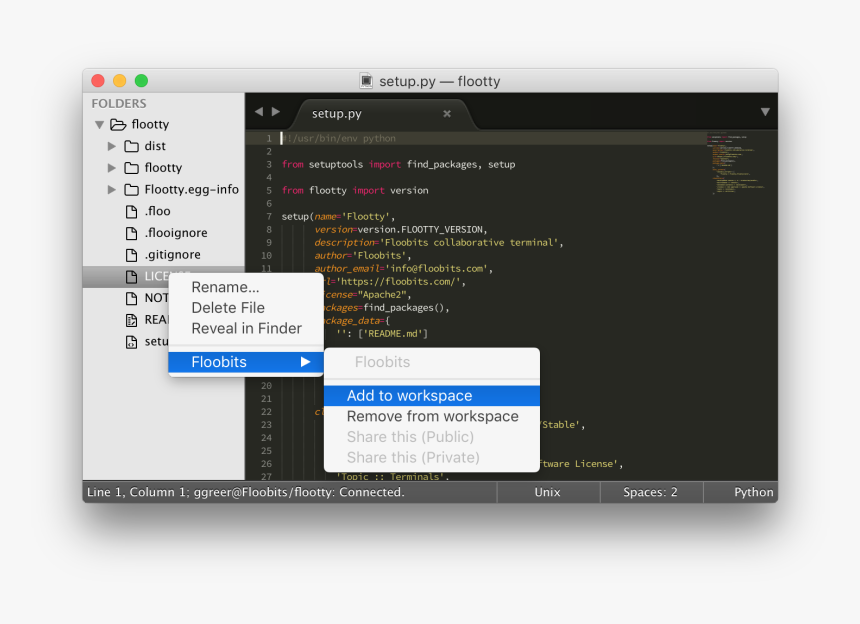Click the .gitignore file icon
Viewport: 860px width, 624px height.
coord(131,254)
